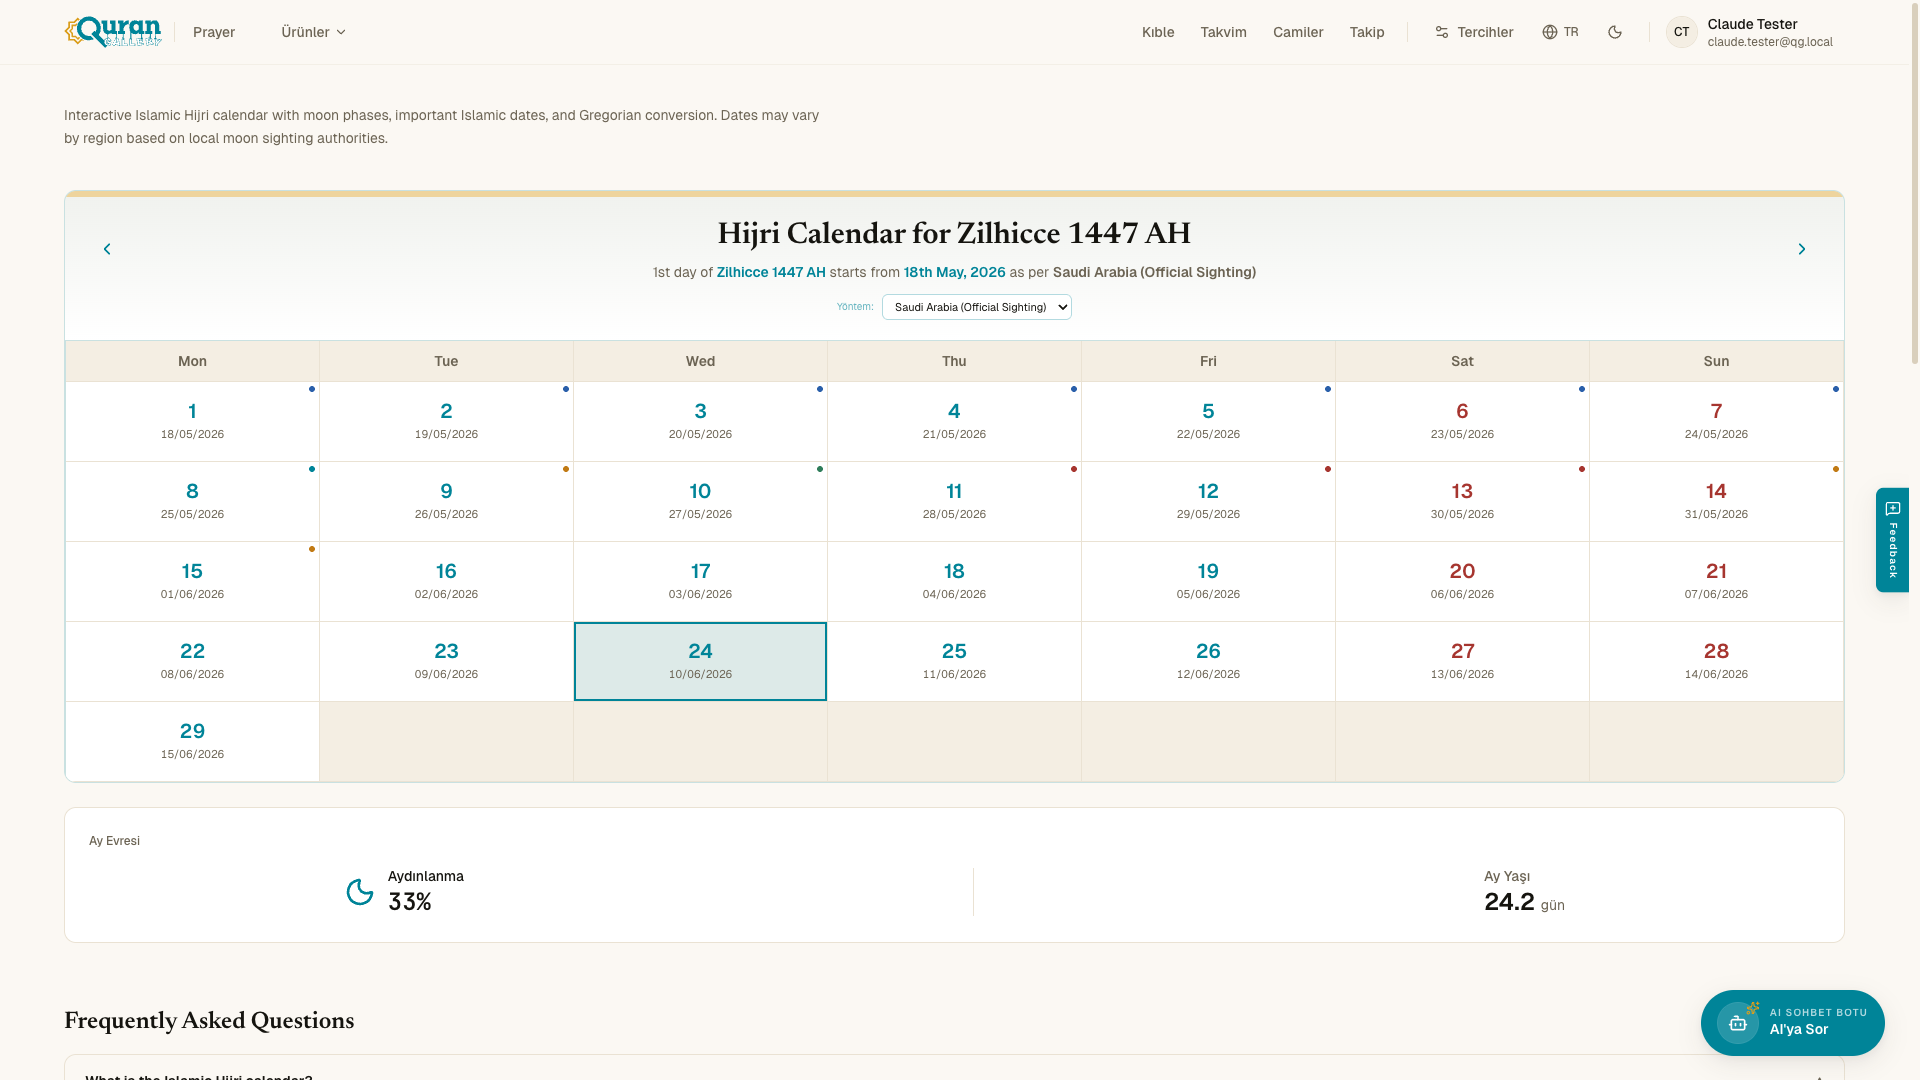The image size is (1920, 1080).
Task: Open the AI chatbot robot icon
Action: 1738,1023
